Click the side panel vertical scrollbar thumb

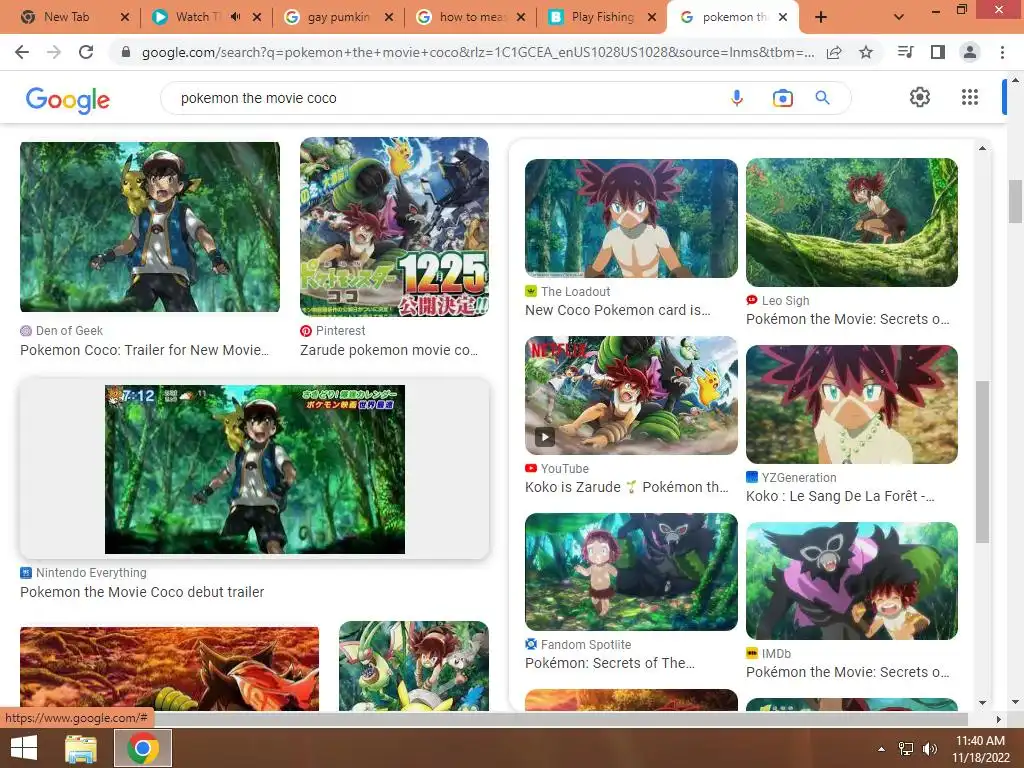[982, 461]
